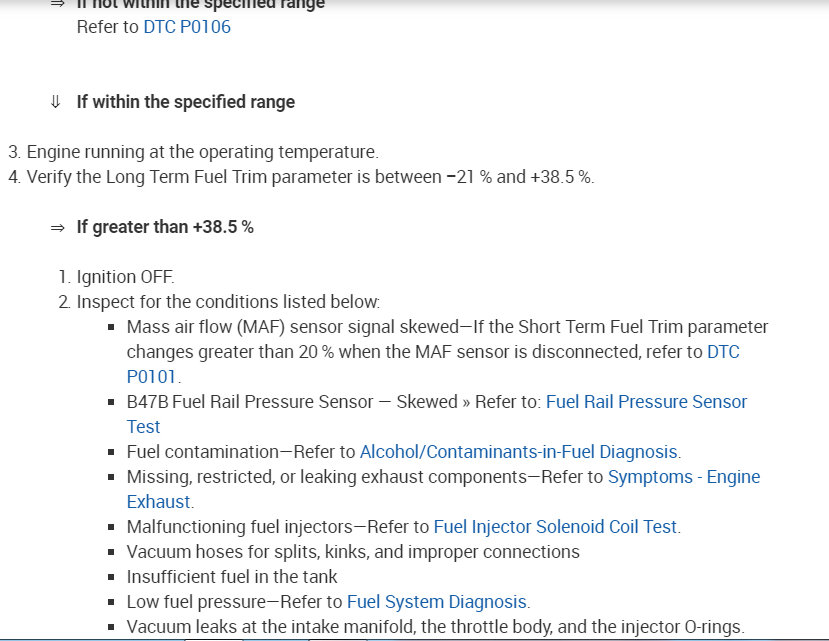Click "Insufficient fuel in the tank" bullet text
Viewport: 829px width, 641px height.
pos(232,577)
